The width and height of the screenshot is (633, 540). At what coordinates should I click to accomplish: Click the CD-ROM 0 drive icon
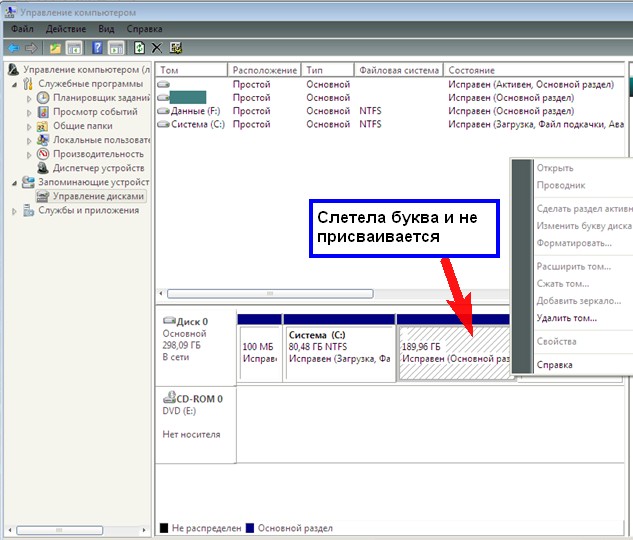169,397
